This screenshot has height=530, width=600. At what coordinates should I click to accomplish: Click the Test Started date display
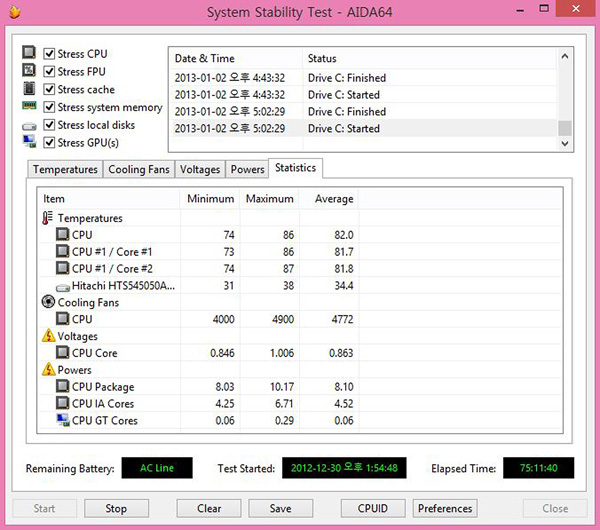(344, 468)
